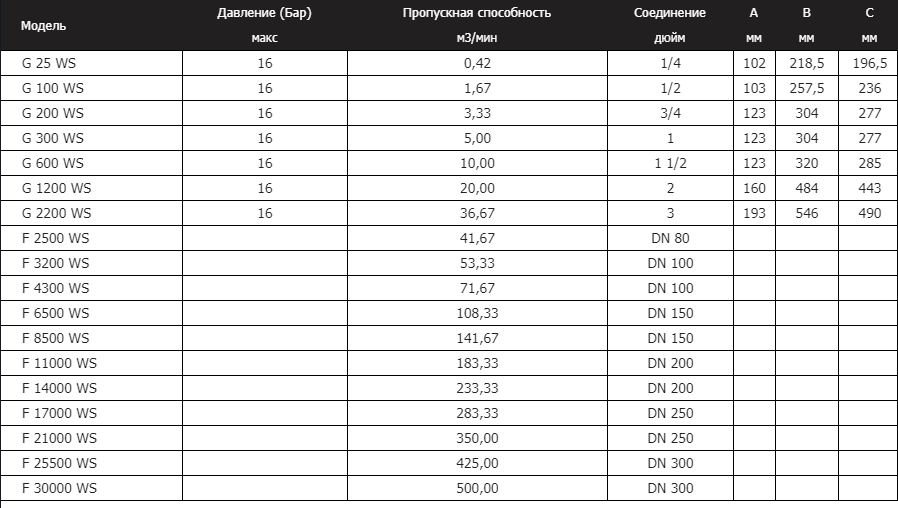This screenshot has width=898, height=508.
Task: Click the Модель column header
Action: 44,26
